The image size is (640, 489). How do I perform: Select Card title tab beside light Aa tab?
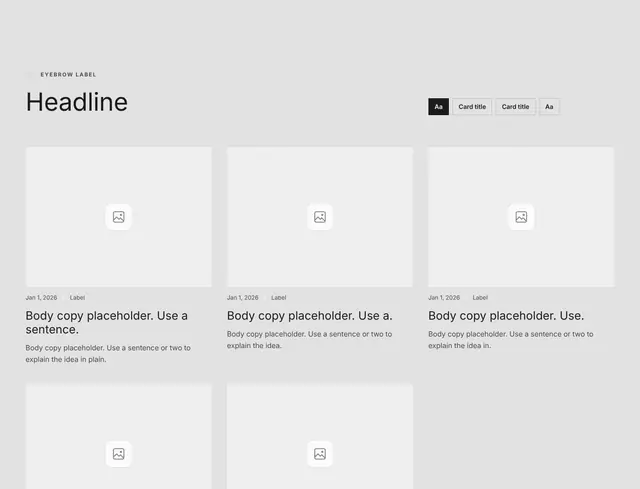(x=515, y=107)
